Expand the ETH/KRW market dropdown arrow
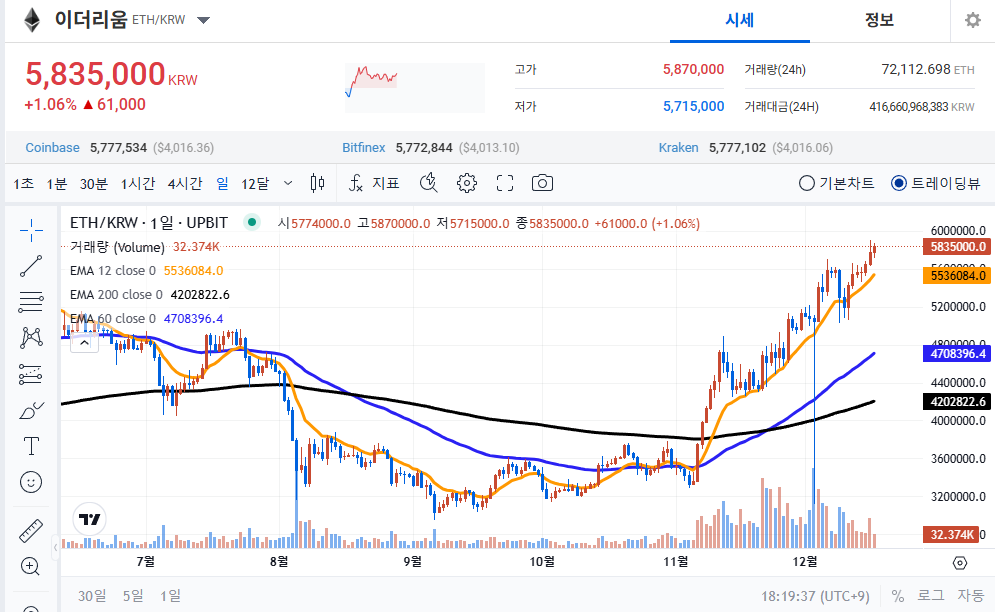Screen dimensions: 995x612 pyautogui.click(x=203, y=20)
